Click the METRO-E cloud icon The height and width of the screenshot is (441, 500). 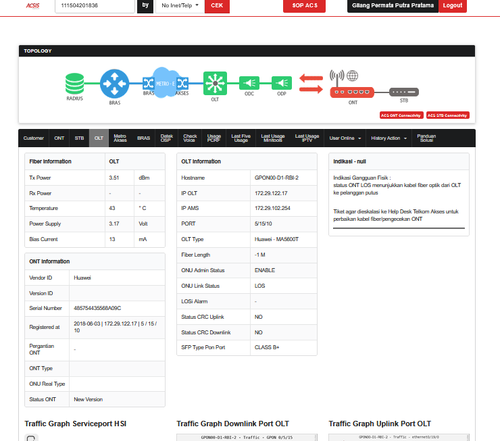(x=165, y=83)
